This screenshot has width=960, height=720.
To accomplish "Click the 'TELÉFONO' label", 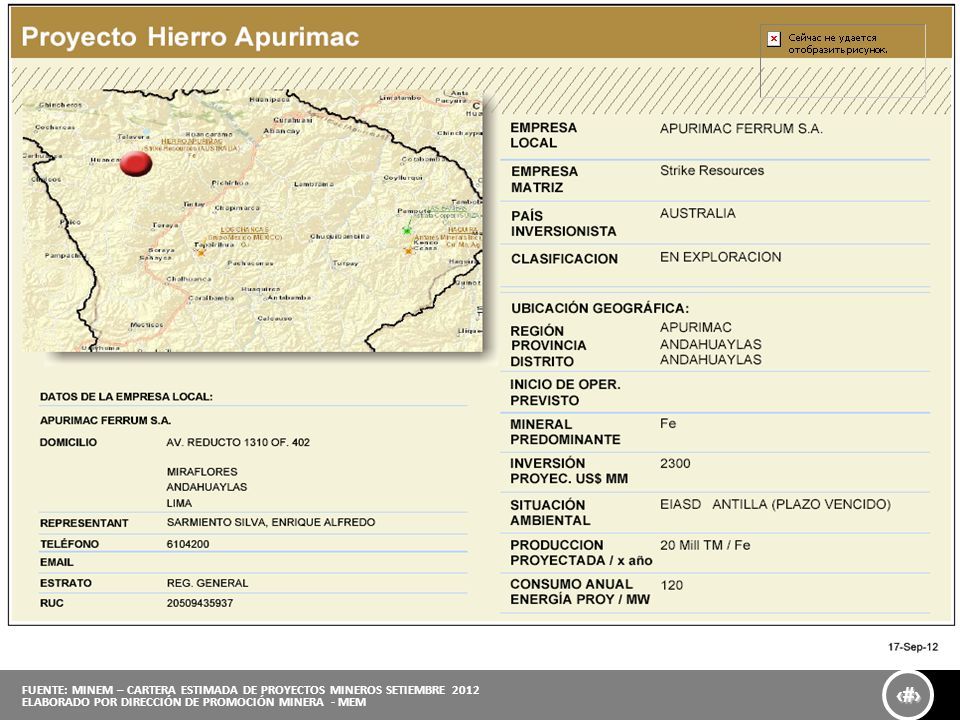I will pos(69,544).
